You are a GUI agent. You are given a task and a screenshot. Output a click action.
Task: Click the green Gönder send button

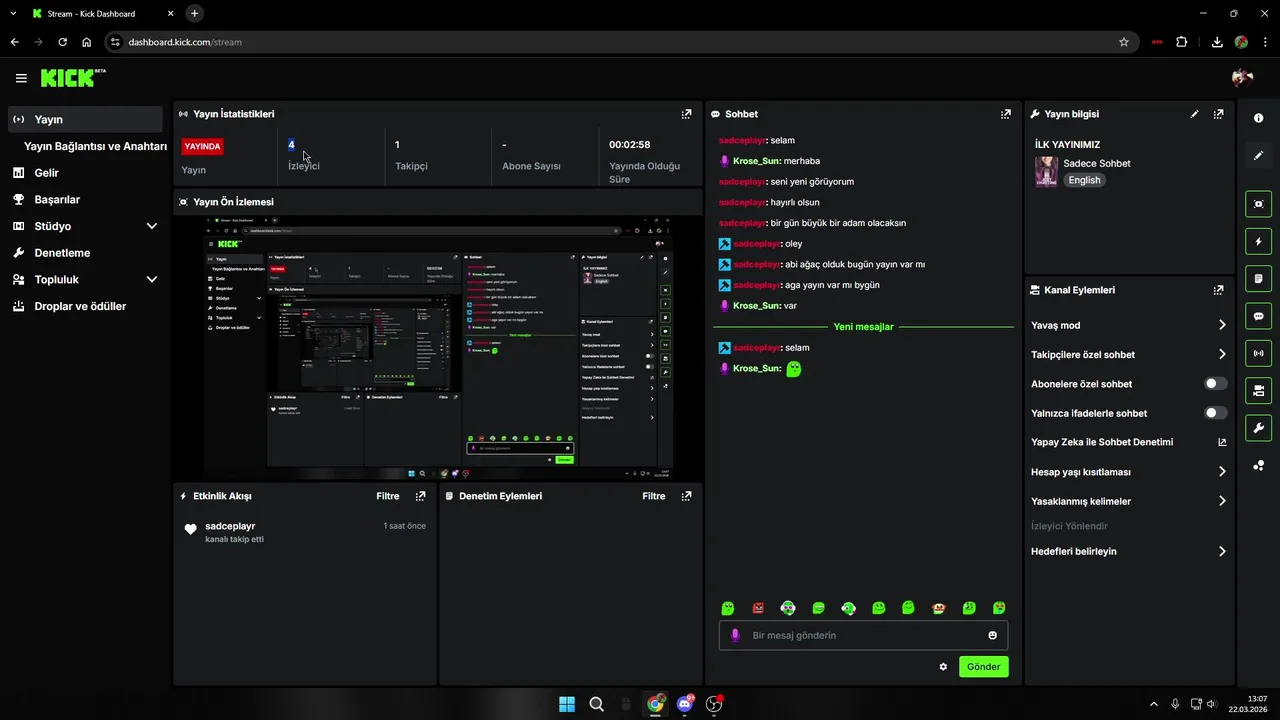click(x=984, y=667)
